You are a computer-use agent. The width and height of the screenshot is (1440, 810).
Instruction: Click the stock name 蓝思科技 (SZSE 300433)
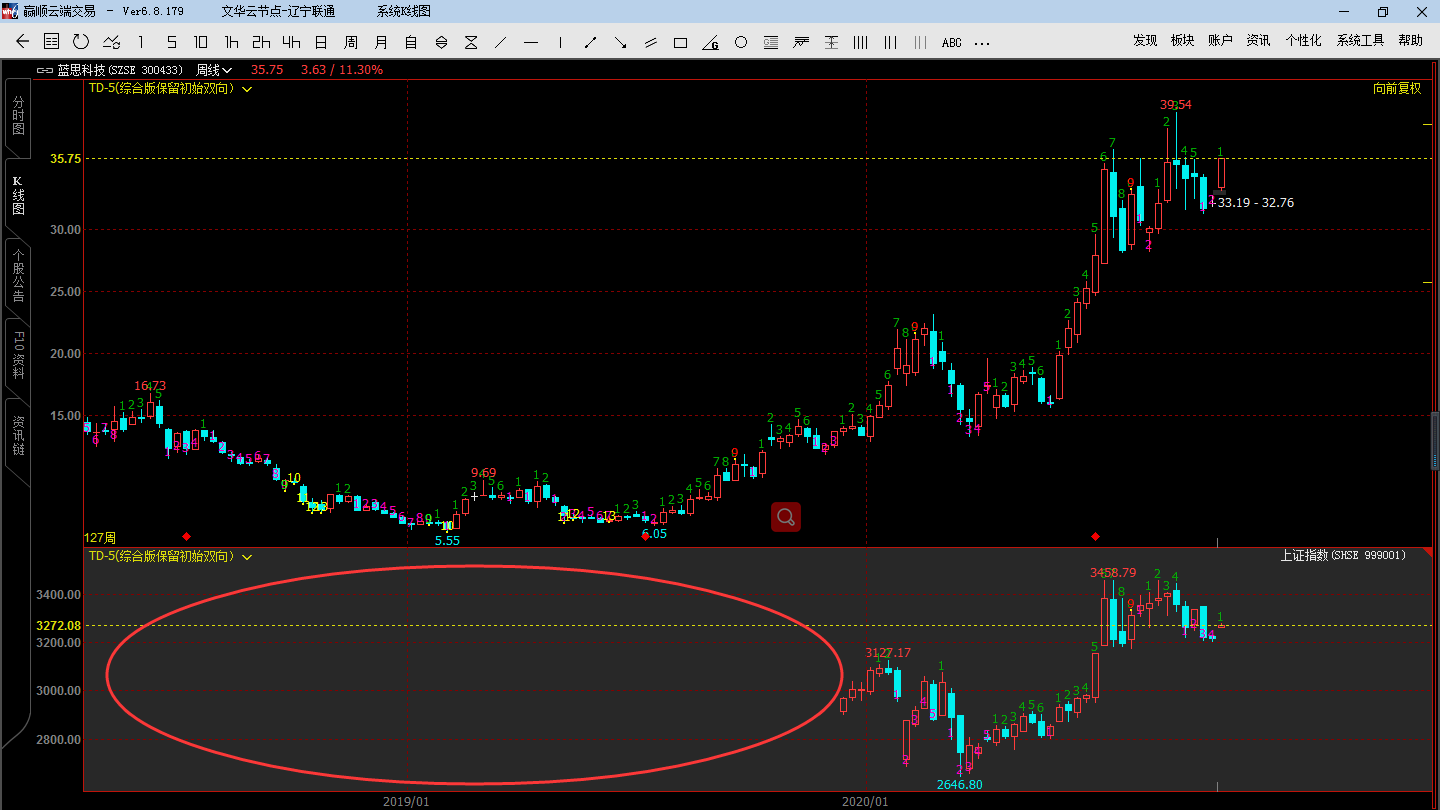tap(119, 70)
